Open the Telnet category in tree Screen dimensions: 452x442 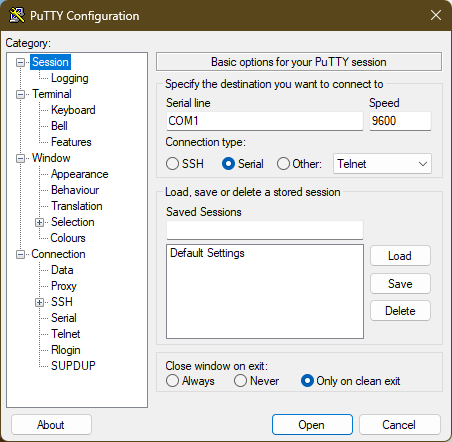(66, 334)
